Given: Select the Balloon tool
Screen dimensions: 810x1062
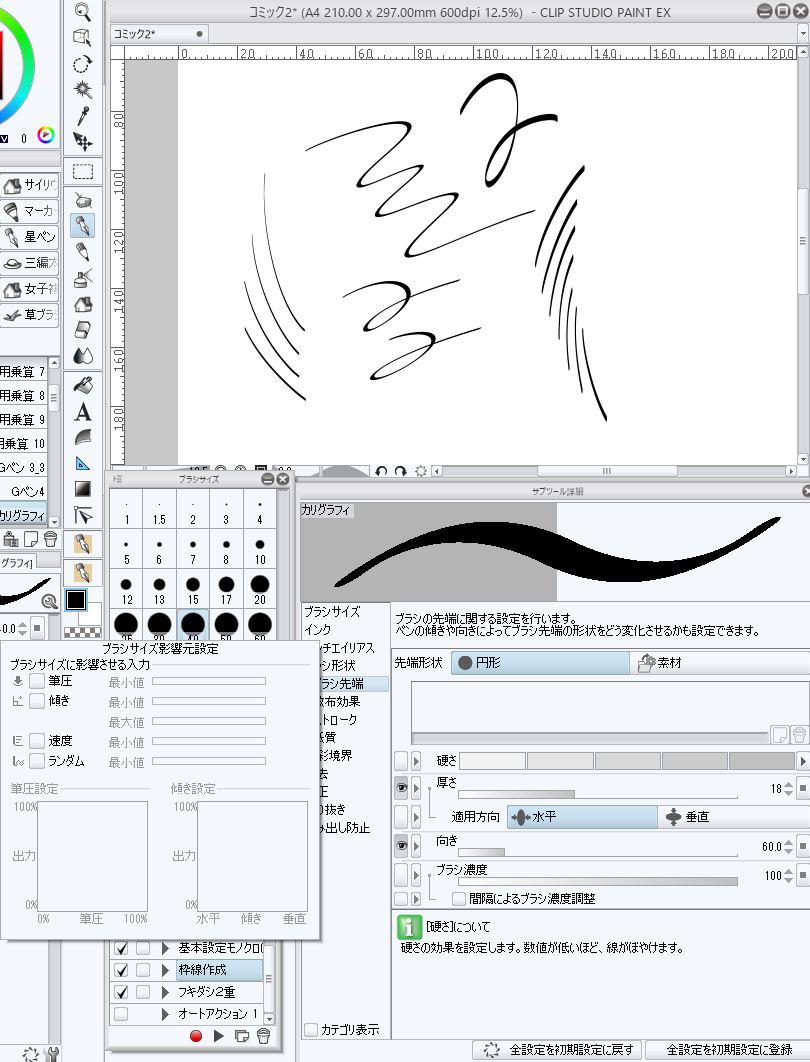Looking at the screenshot, I should click(83, 438).
